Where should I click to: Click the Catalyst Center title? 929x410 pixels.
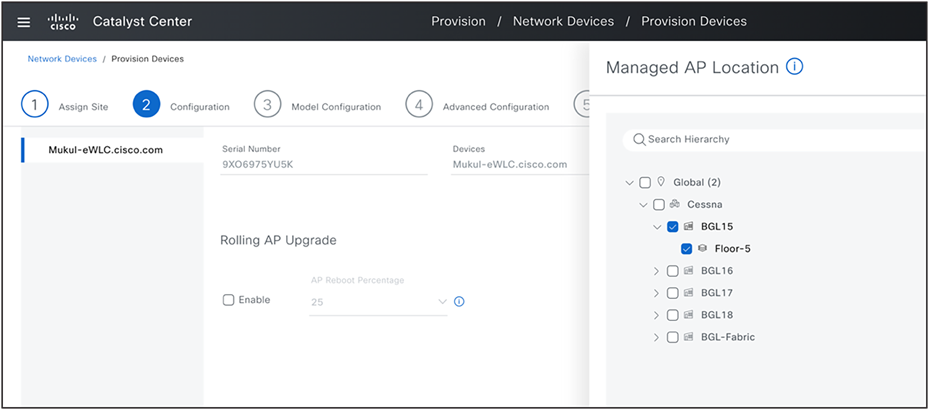point(142,21)
